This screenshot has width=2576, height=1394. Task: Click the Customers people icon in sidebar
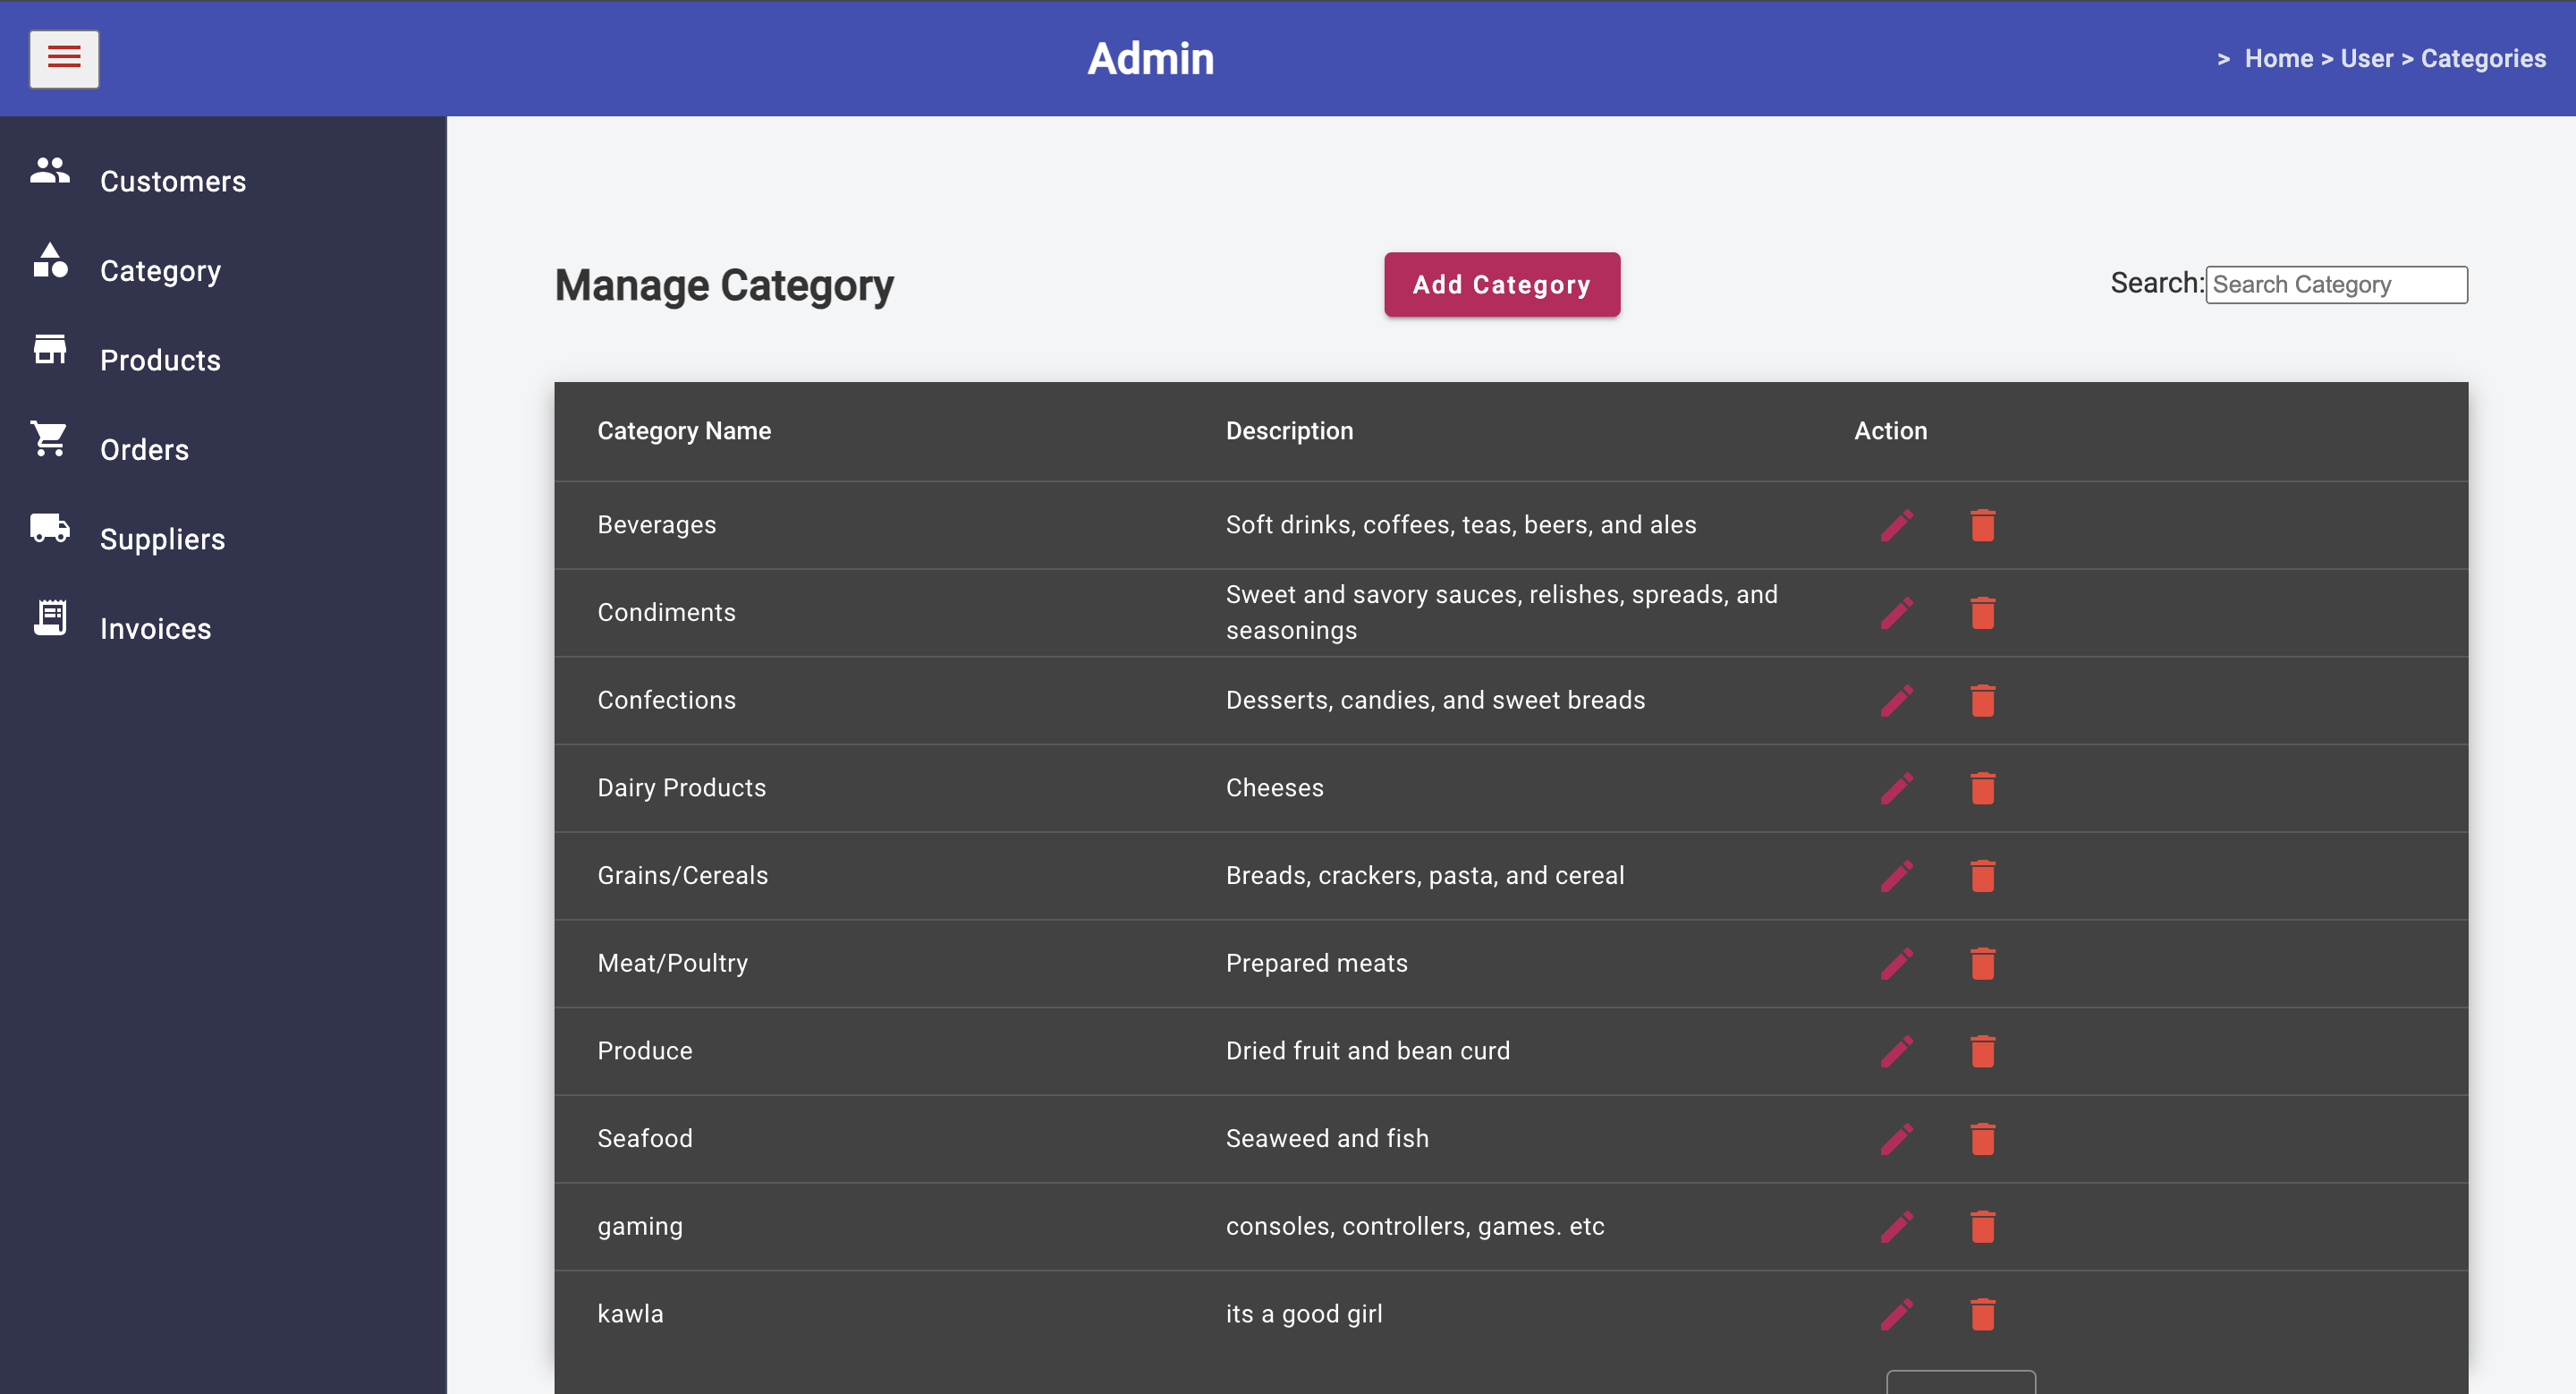click(50, 171)
